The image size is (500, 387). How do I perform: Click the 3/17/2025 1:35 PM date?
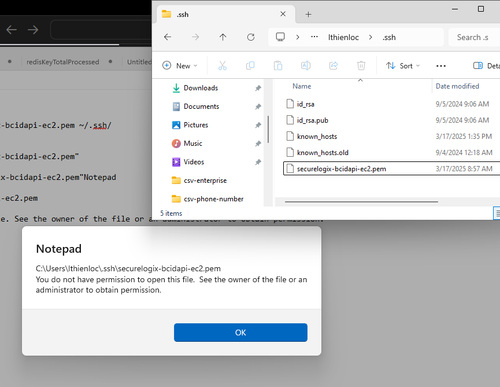pyautogui.click(x=463, y=136)
